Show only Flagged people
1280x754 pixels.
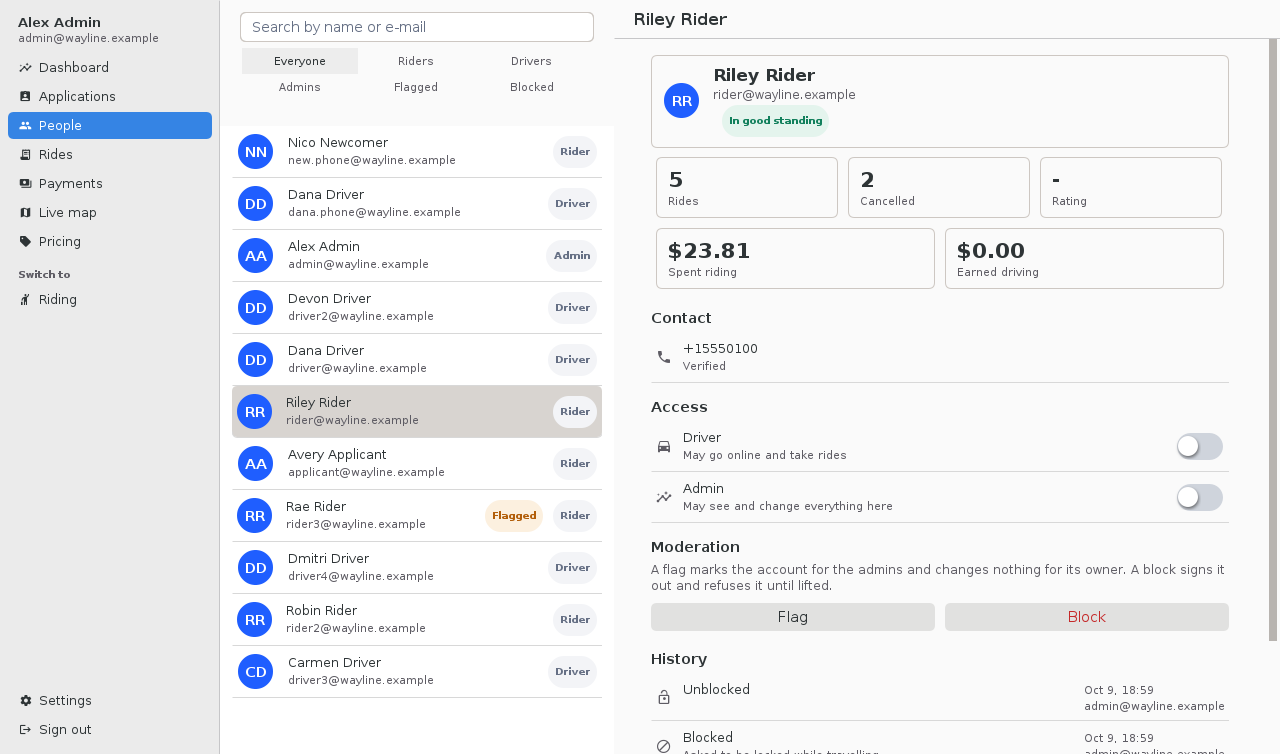click(x=416, y=87)
